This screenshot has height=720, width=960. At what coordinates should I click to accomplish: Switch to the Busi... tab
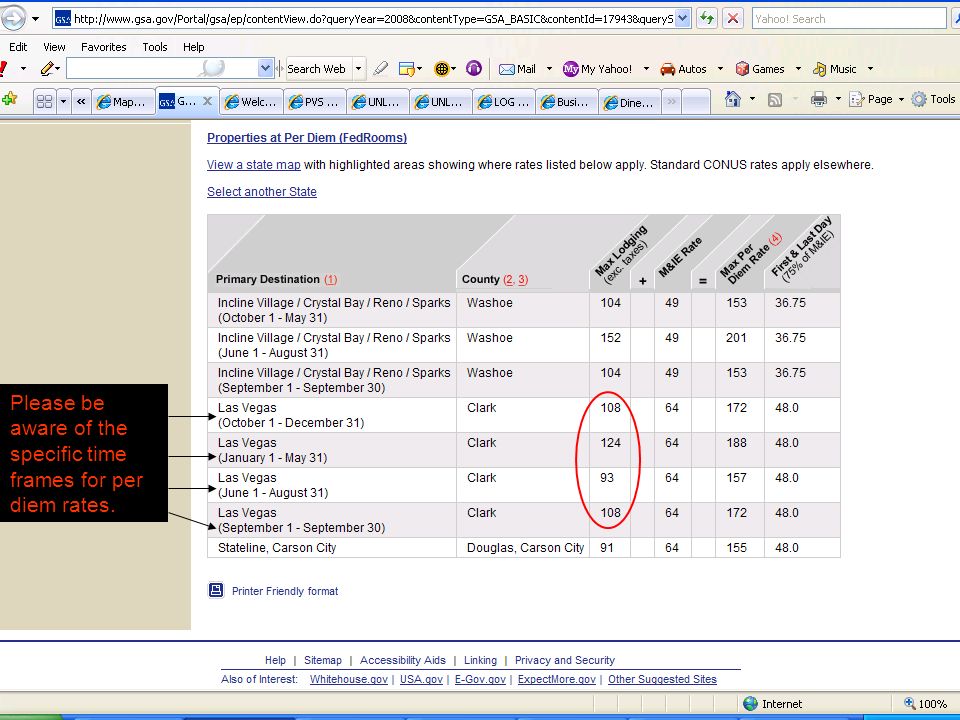coord(567,102)
